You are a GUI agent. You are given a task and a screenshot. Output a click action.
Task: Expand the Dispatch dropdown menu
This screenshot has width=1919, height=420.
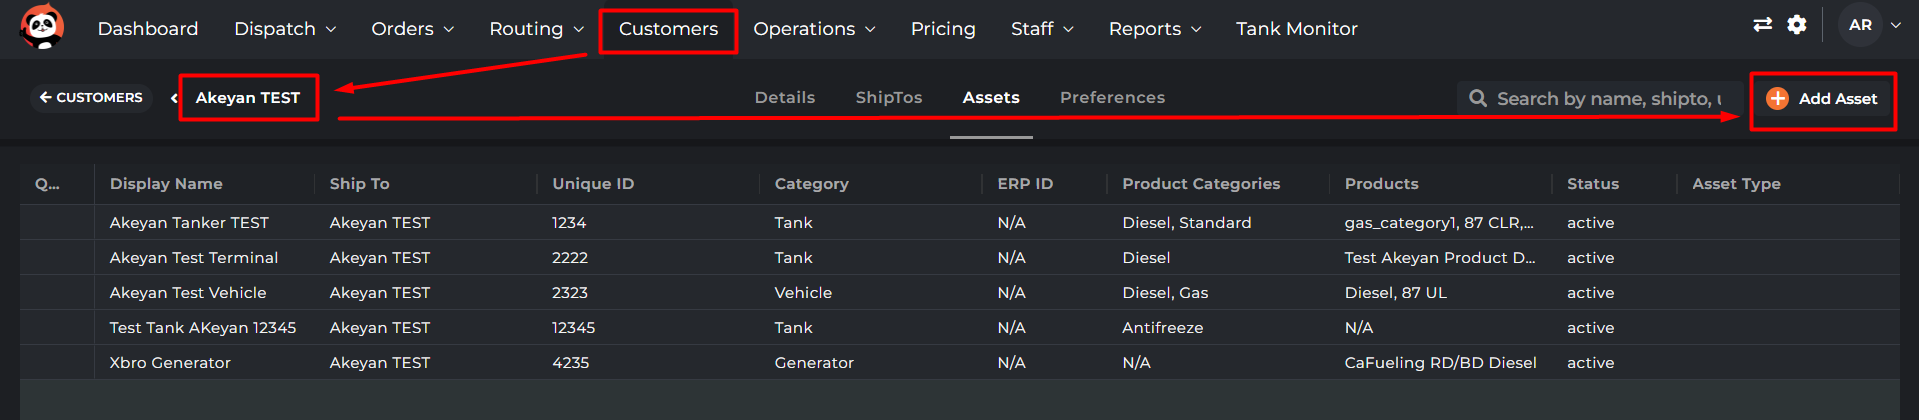point(284,29)
